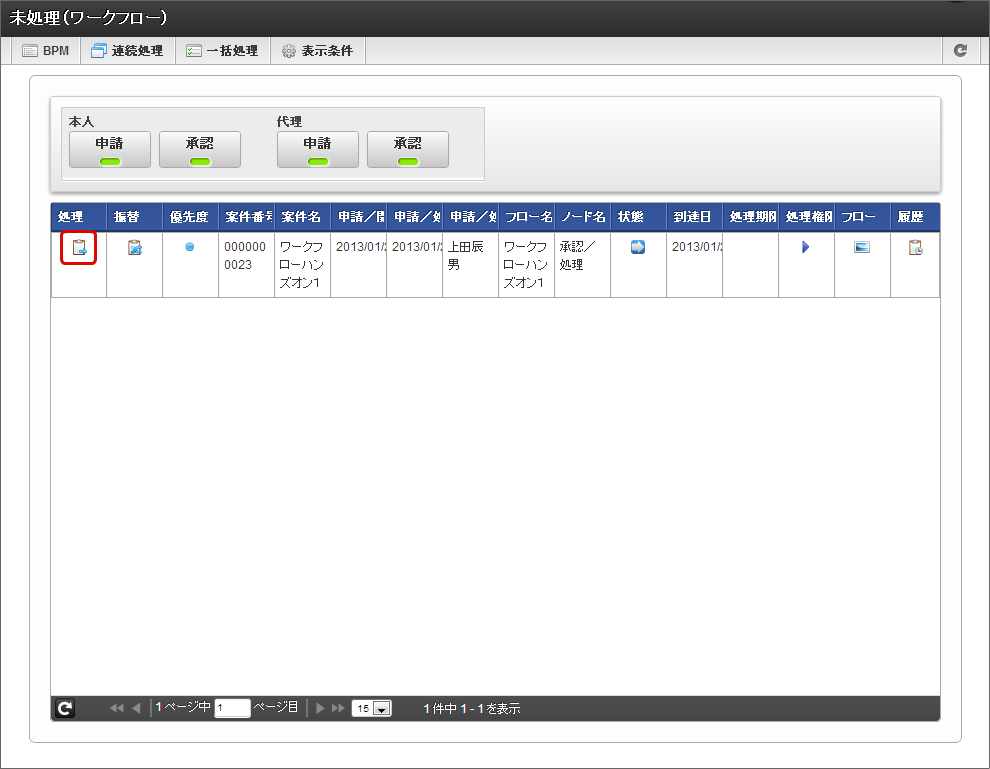Viewport: 990px width, 769px height.
Task: Toggle the 代理 申請 filter button
Action: 318,149
